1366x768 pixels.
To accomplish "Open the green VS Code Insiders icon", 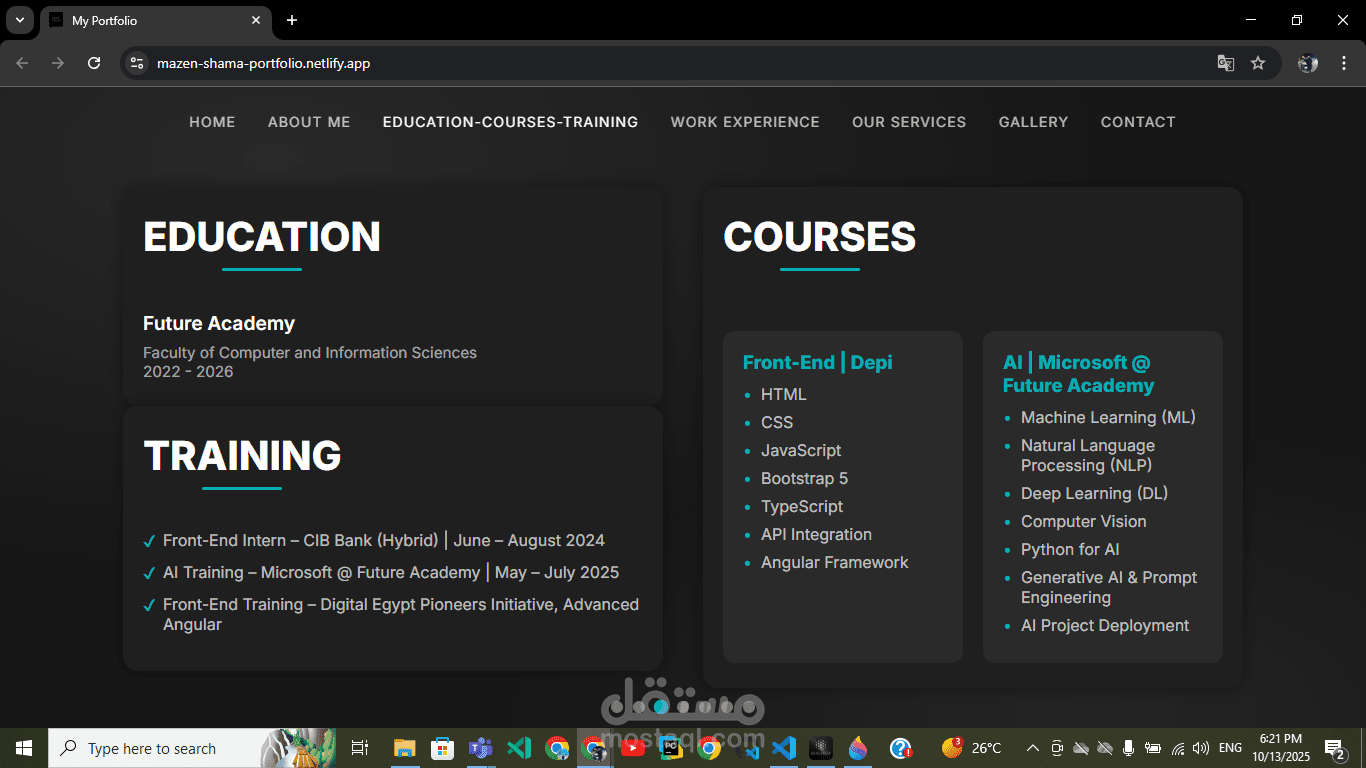I will [x=519, y=748].
